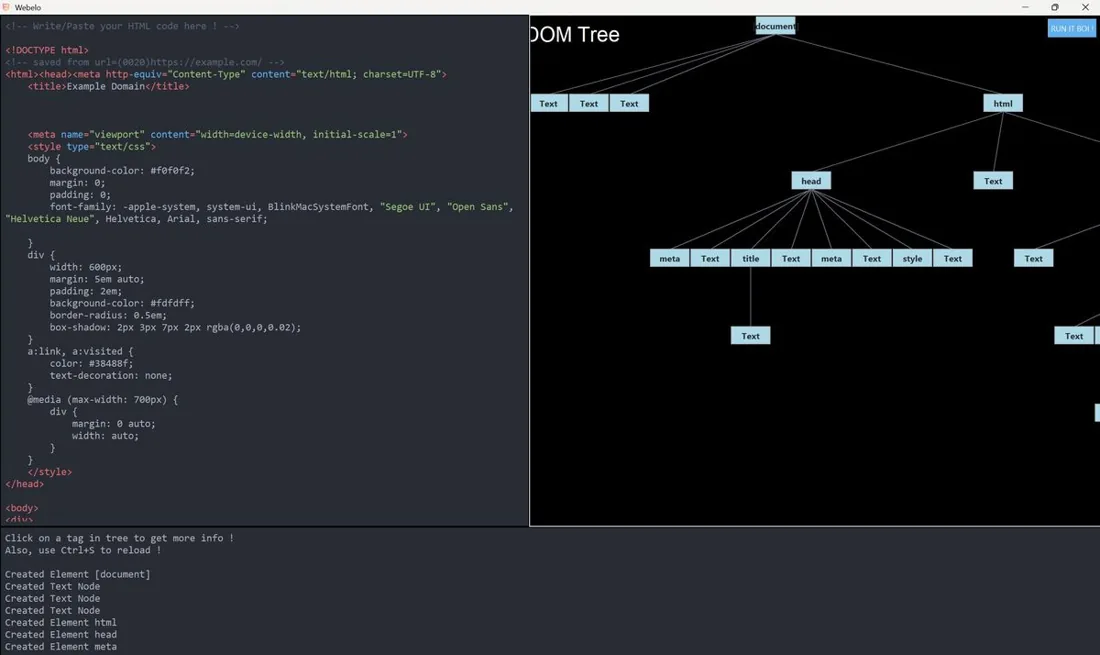Select the html node in the DOM tree
1100x655 pixels.
pyautogui.click(x=1002, y=103)
